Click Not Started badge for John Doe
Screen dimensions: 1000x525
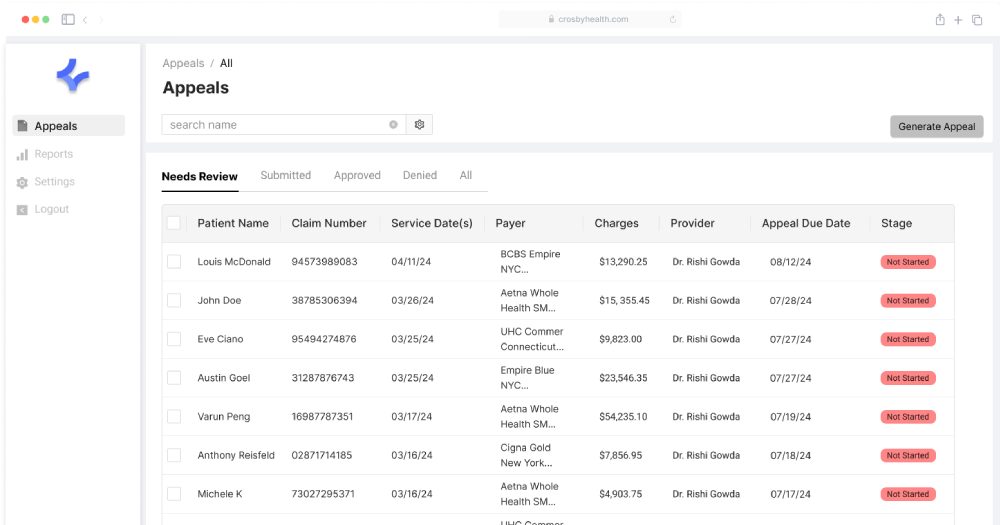(x=908, y=300)
